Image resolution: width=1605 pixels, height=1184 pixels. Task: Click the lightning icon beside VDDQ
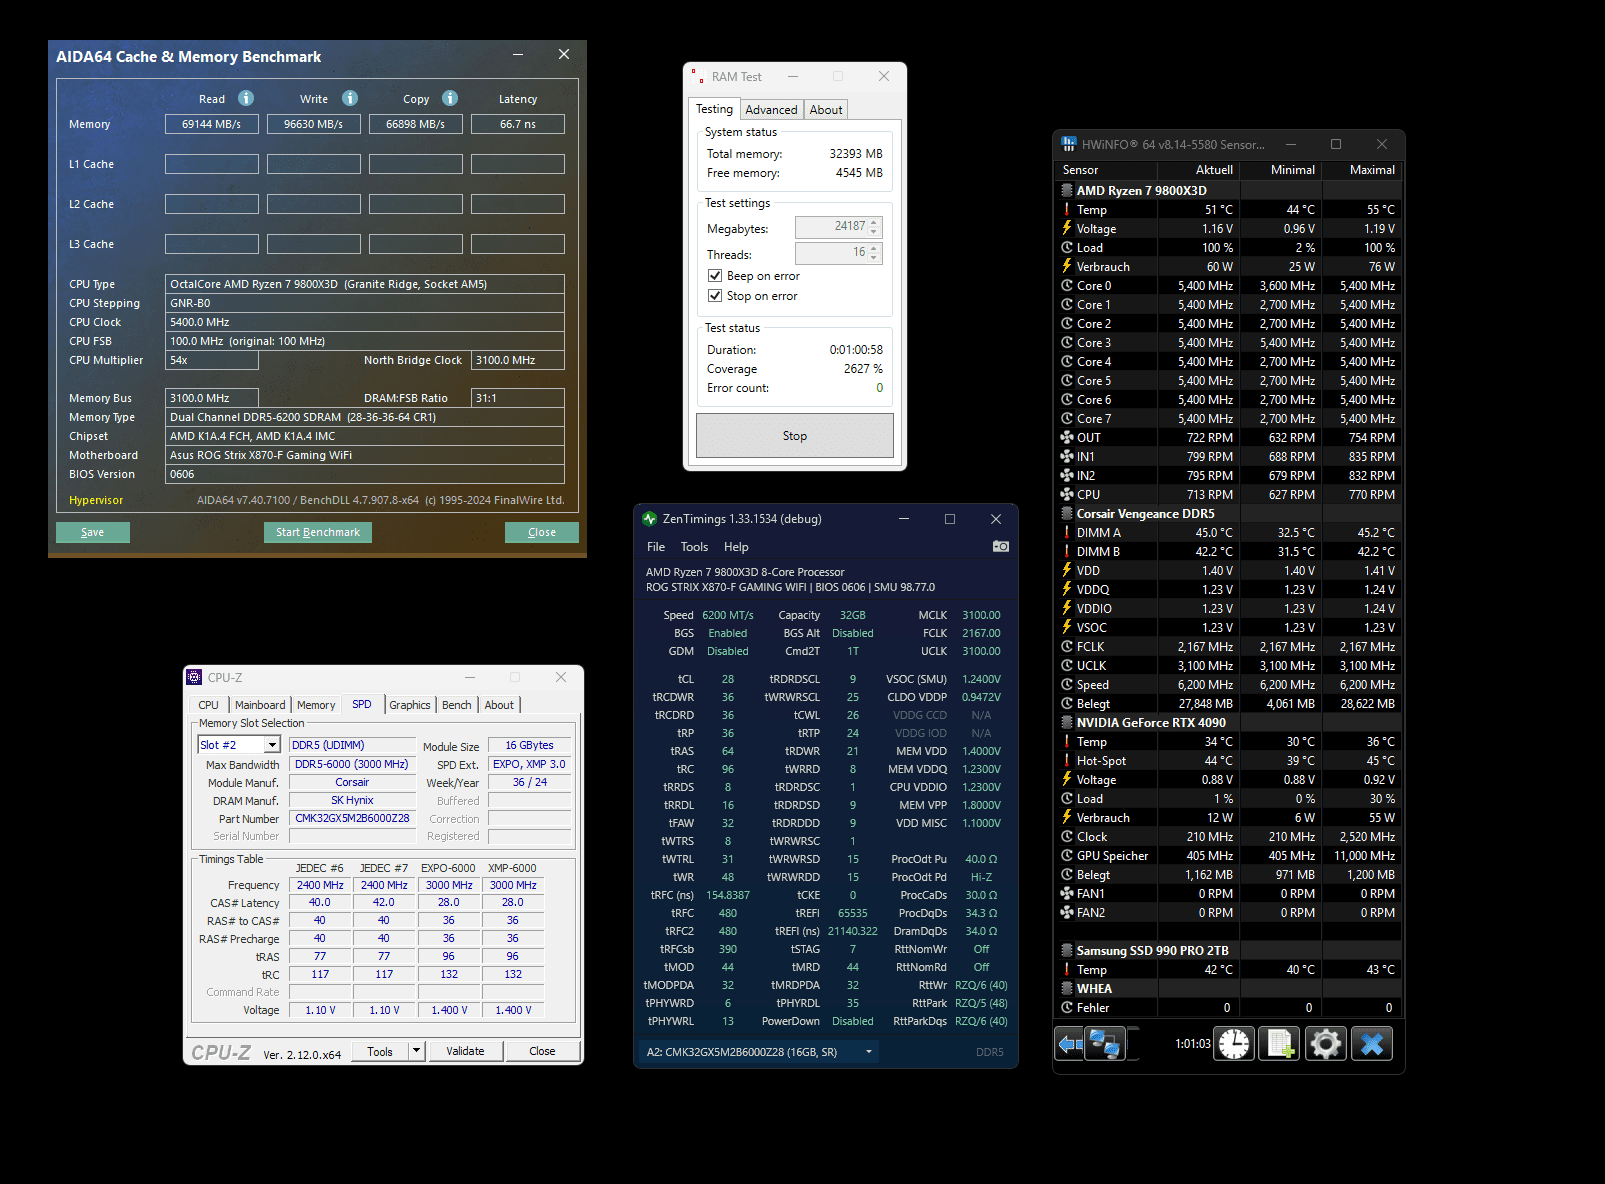[1067, 589]
